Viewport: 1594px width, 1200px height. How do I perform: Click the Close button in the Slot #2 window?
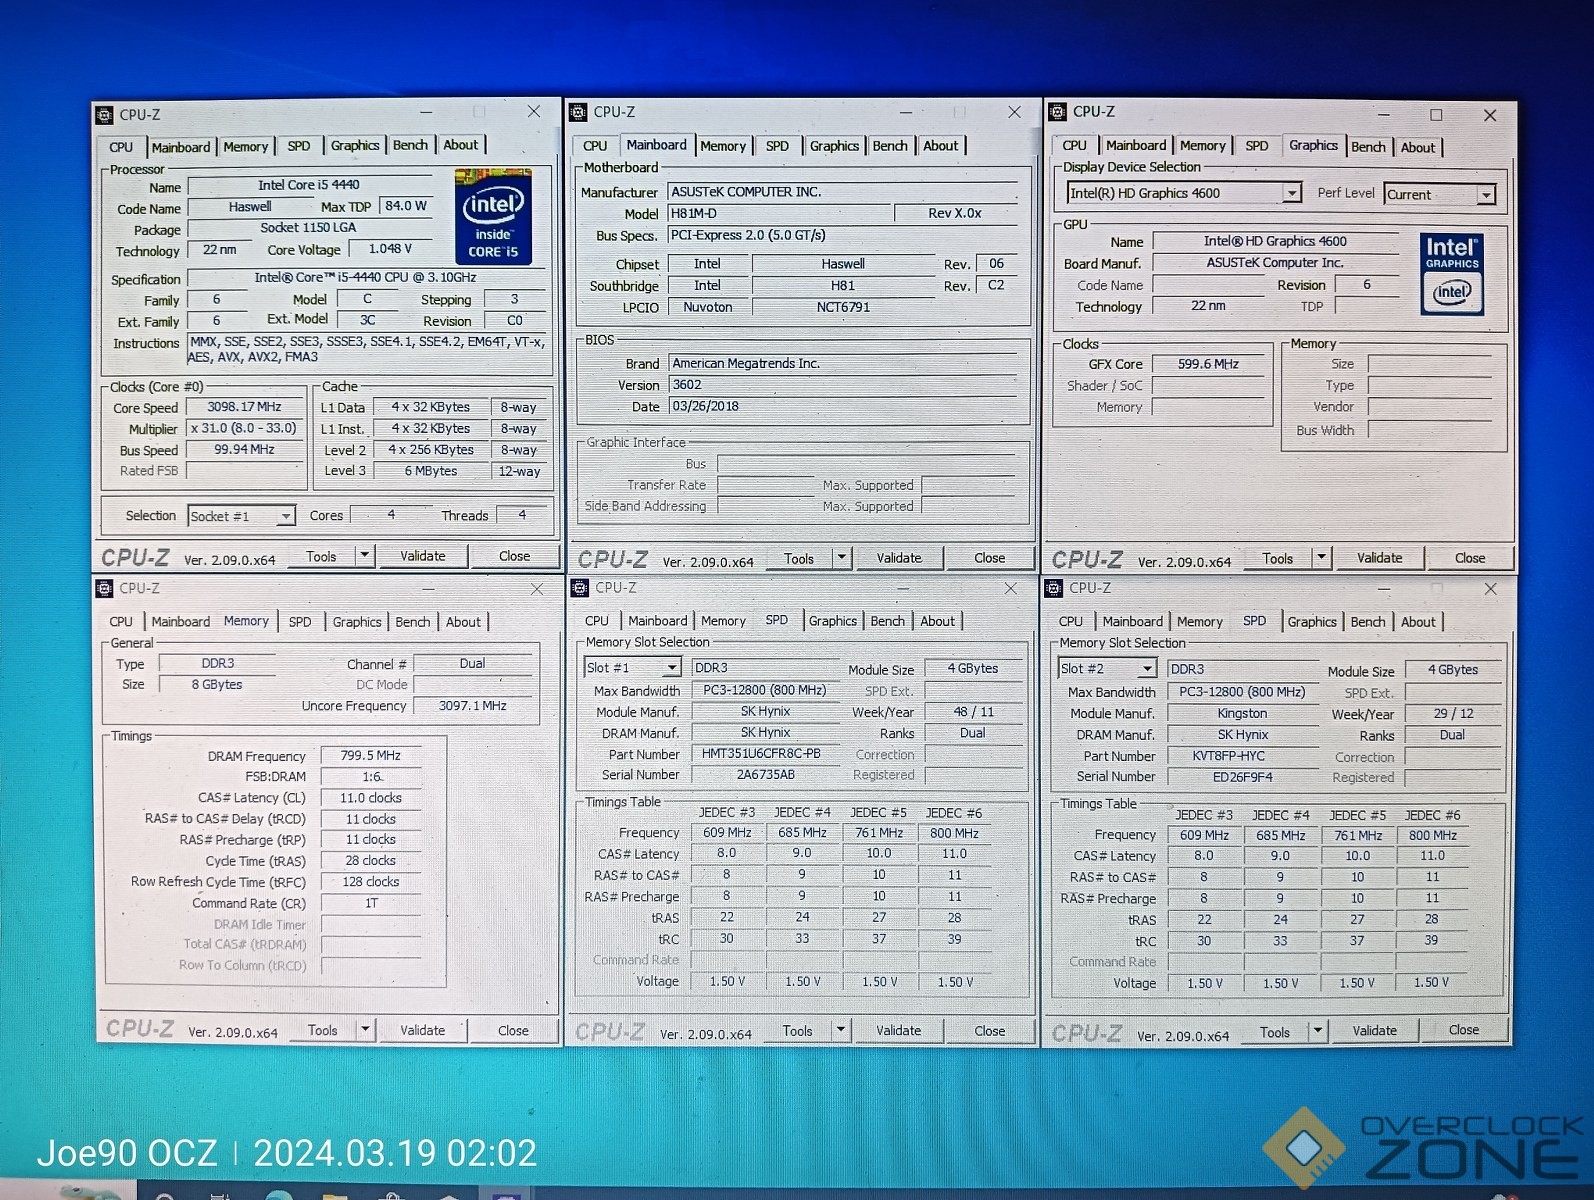click(1463, 1030)
